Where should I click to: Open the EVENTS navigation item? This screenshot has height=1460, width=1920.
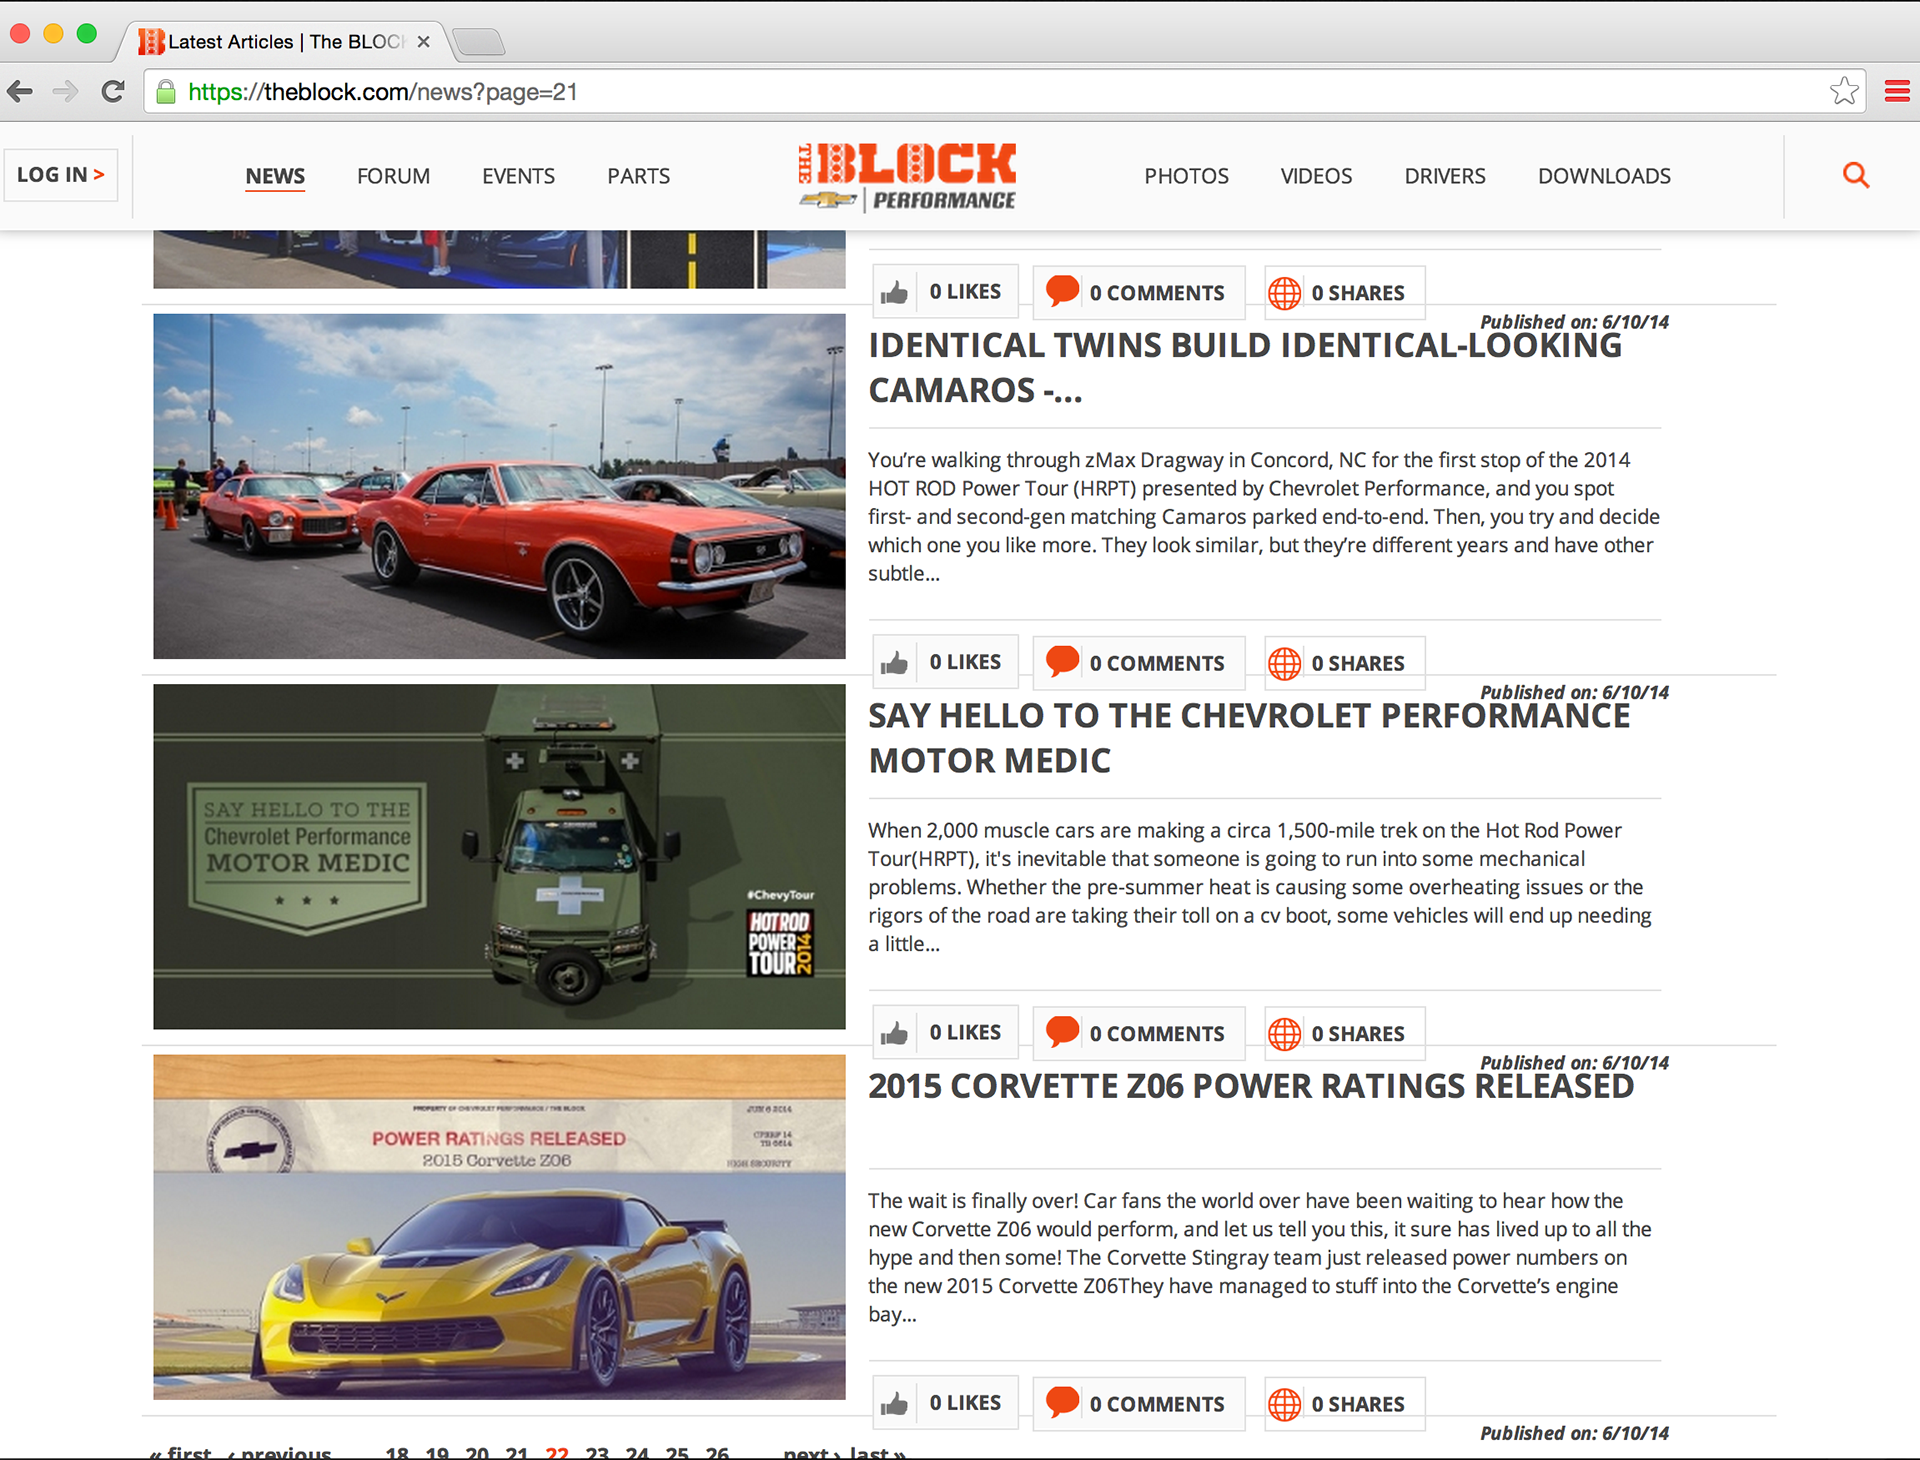click(518, 176)
